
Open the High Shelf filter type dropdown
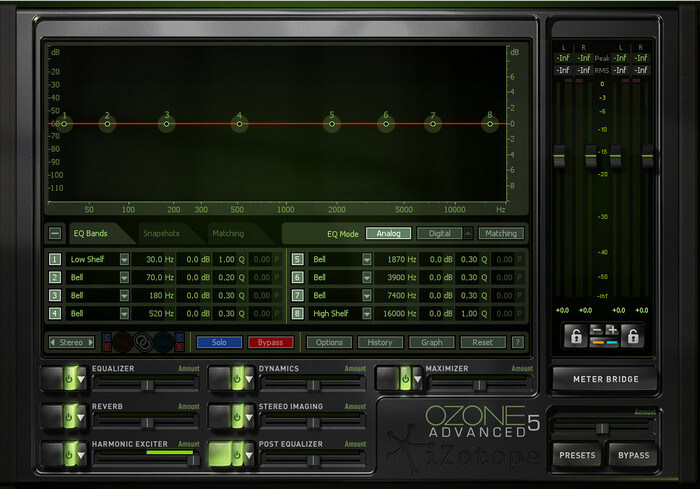click(x=366, y=314)
